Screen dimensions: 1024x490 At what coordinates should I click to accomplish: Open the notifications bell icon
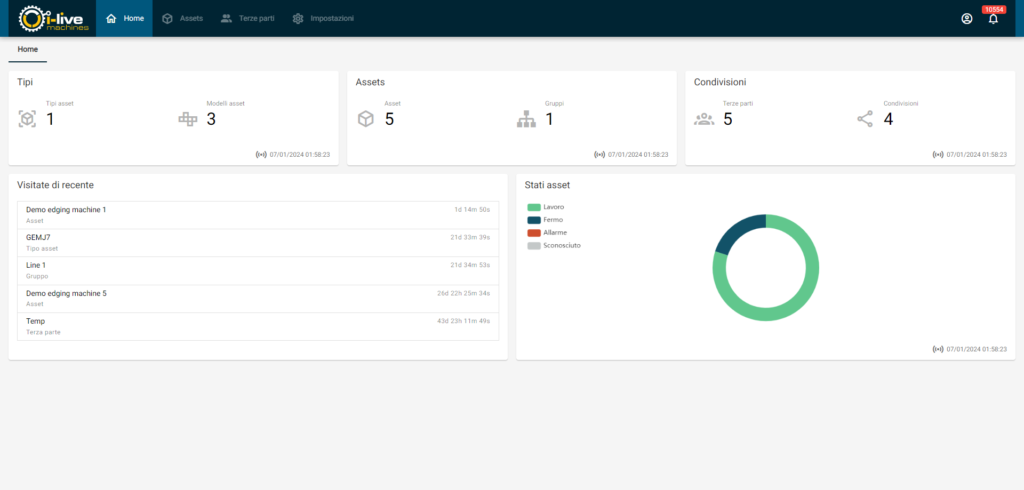[993, 19]
